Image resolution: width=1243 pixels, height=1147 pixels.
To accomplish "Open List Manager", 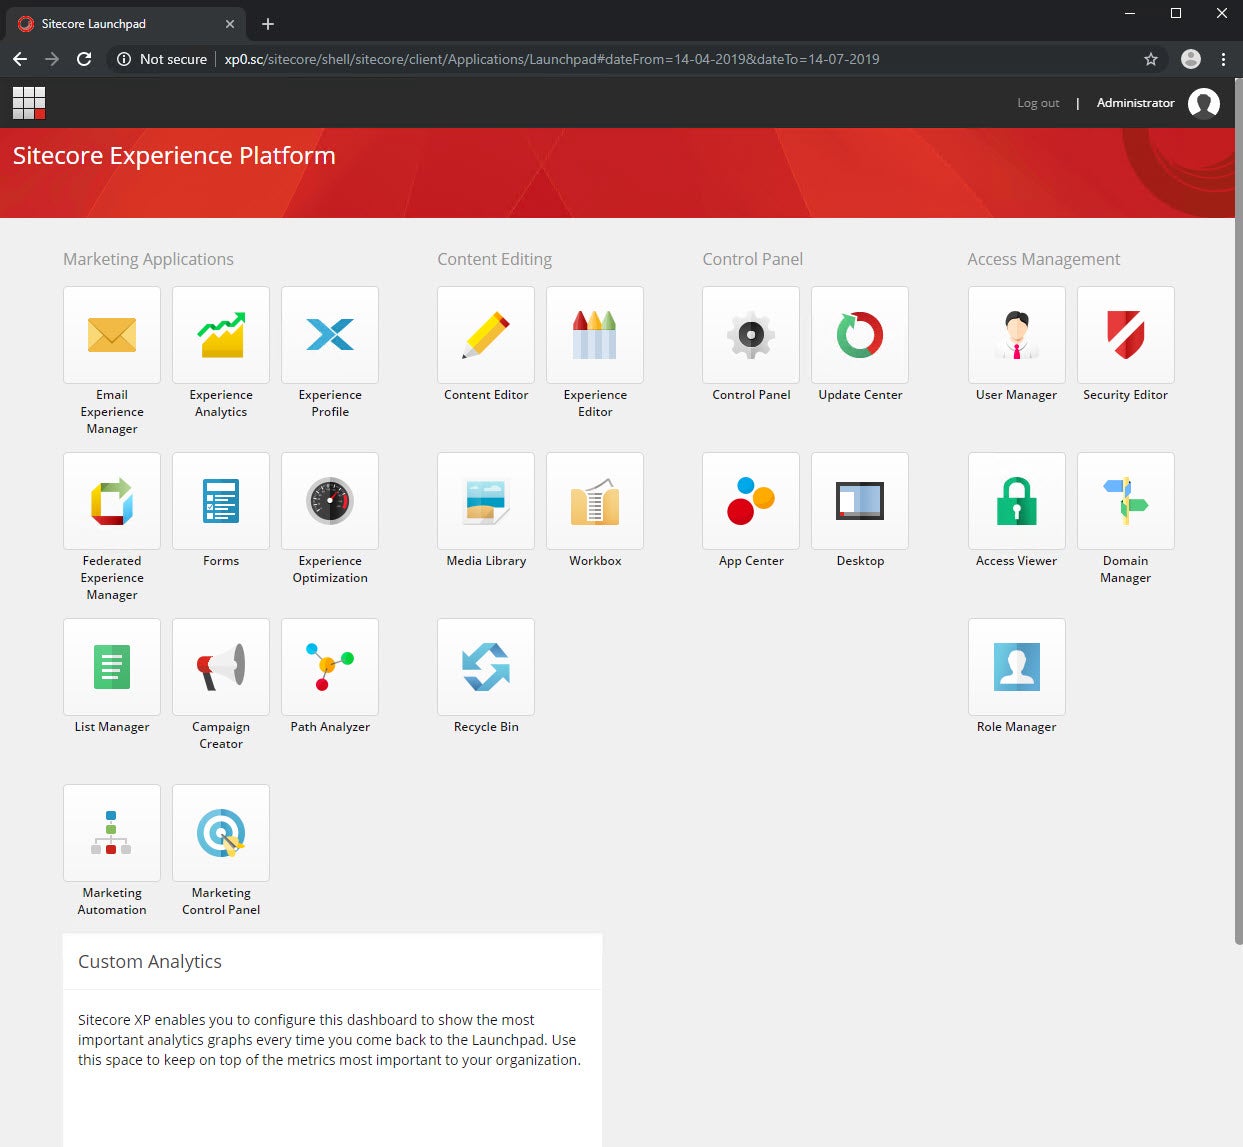I will [x=112, y=667].
